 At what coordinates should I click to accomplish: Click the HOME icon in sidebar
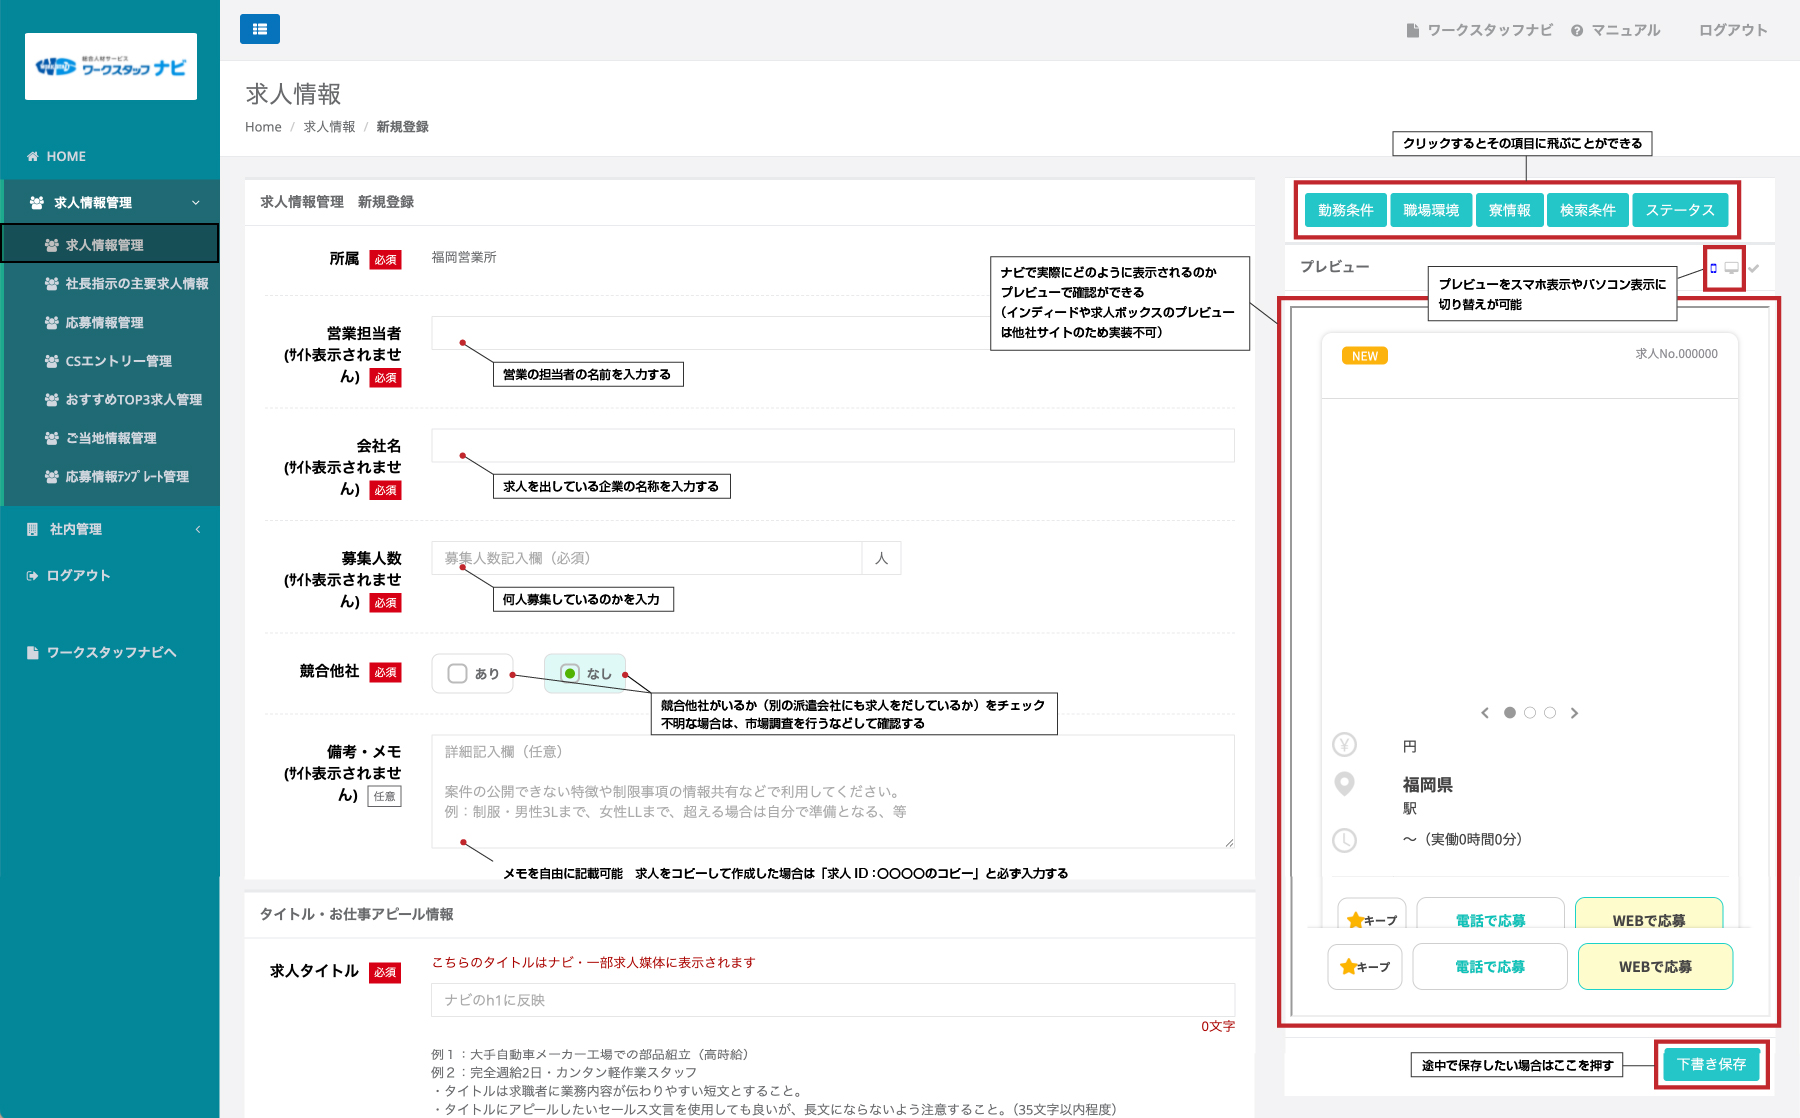click(33, 156)
